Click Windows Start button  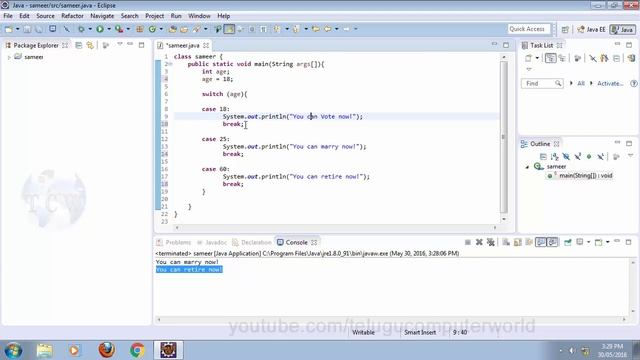coord(13,350)
